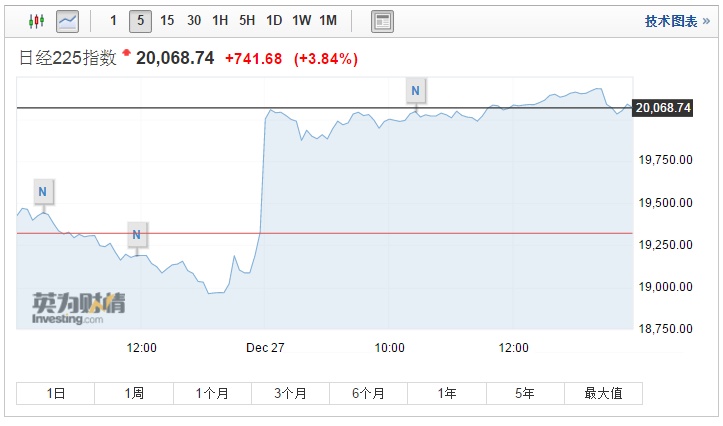
Task: Choose the 1D interval
Action: 274,20
